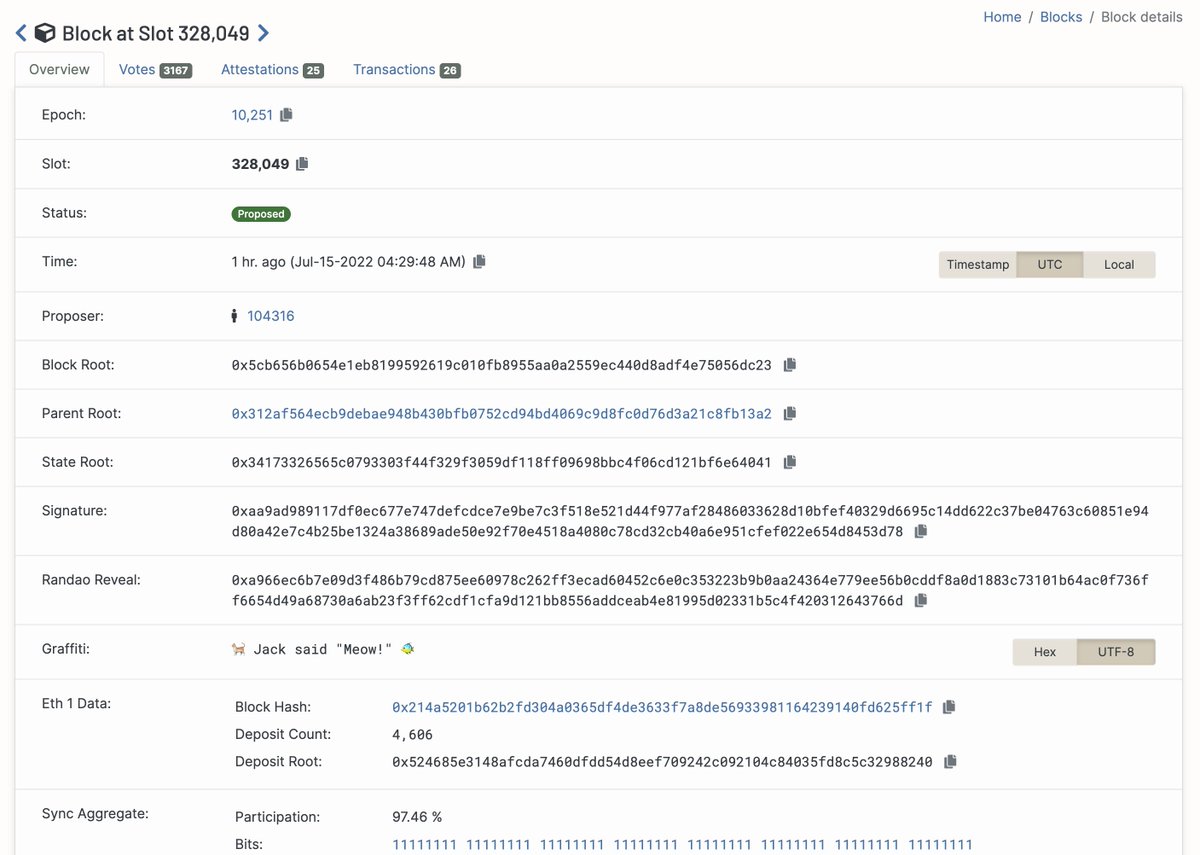Click the participation value 97.46 %
The image size is (1200, 855).
417,817
